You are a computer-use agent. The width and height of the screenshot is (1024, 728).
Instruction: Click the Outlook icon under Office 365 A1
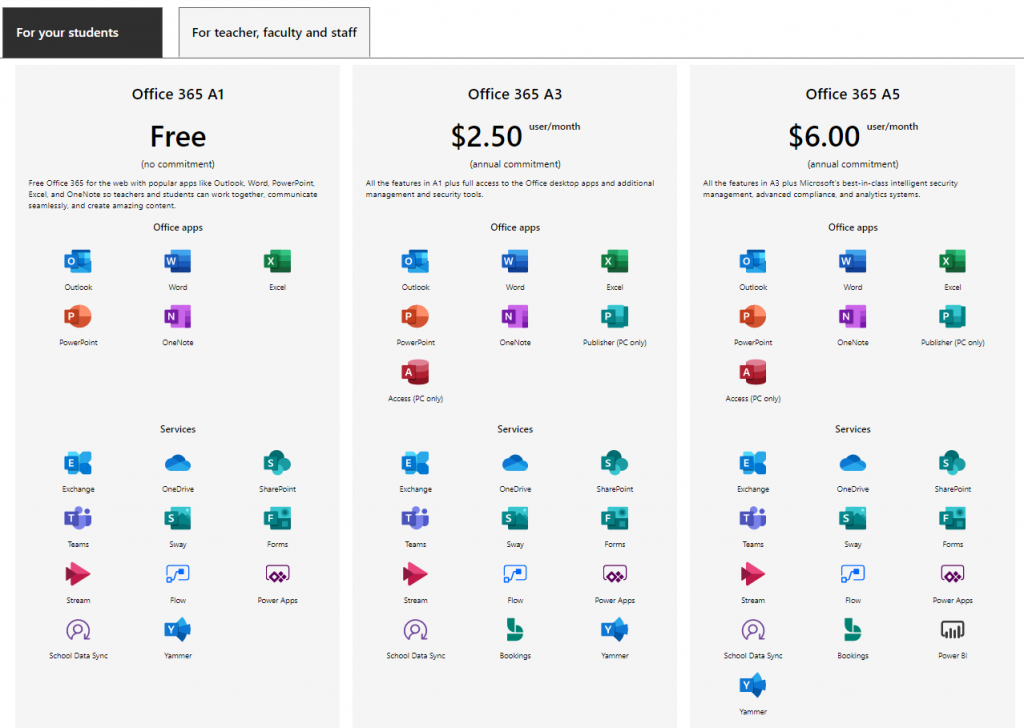point(78,261)
